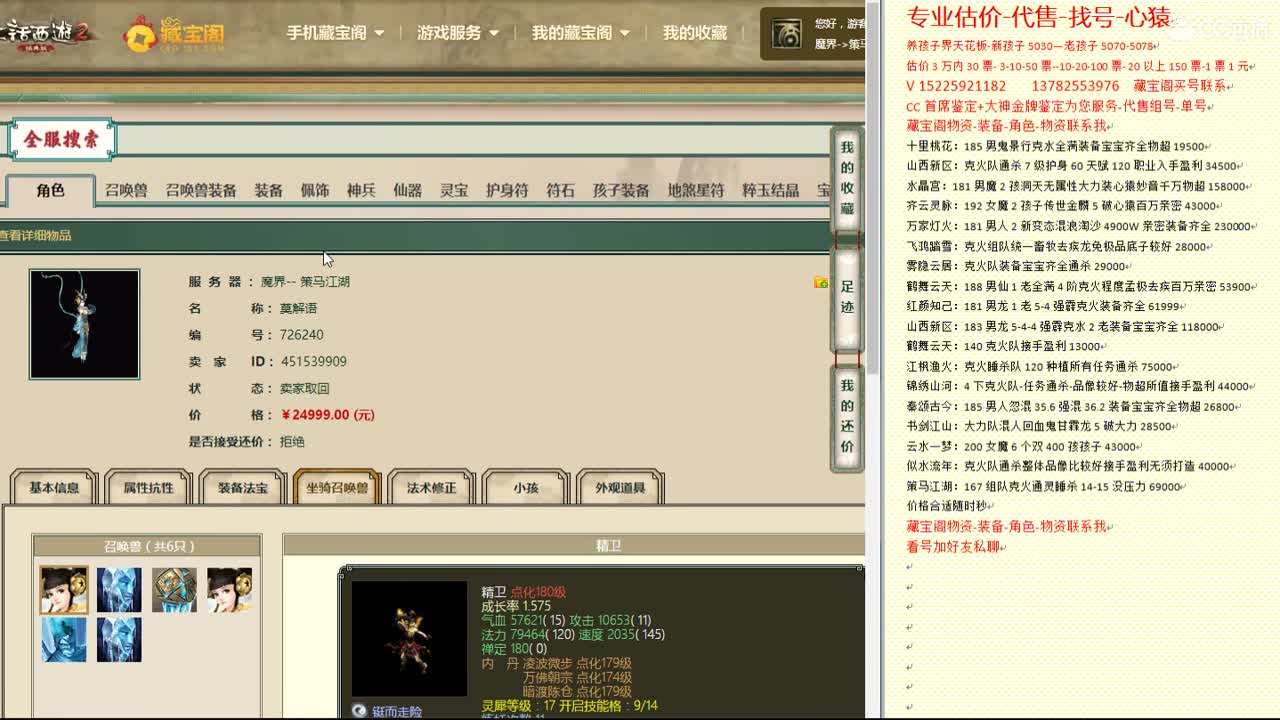
Task: Open the 我的收藏 side panel button
Action: (847, 180)
